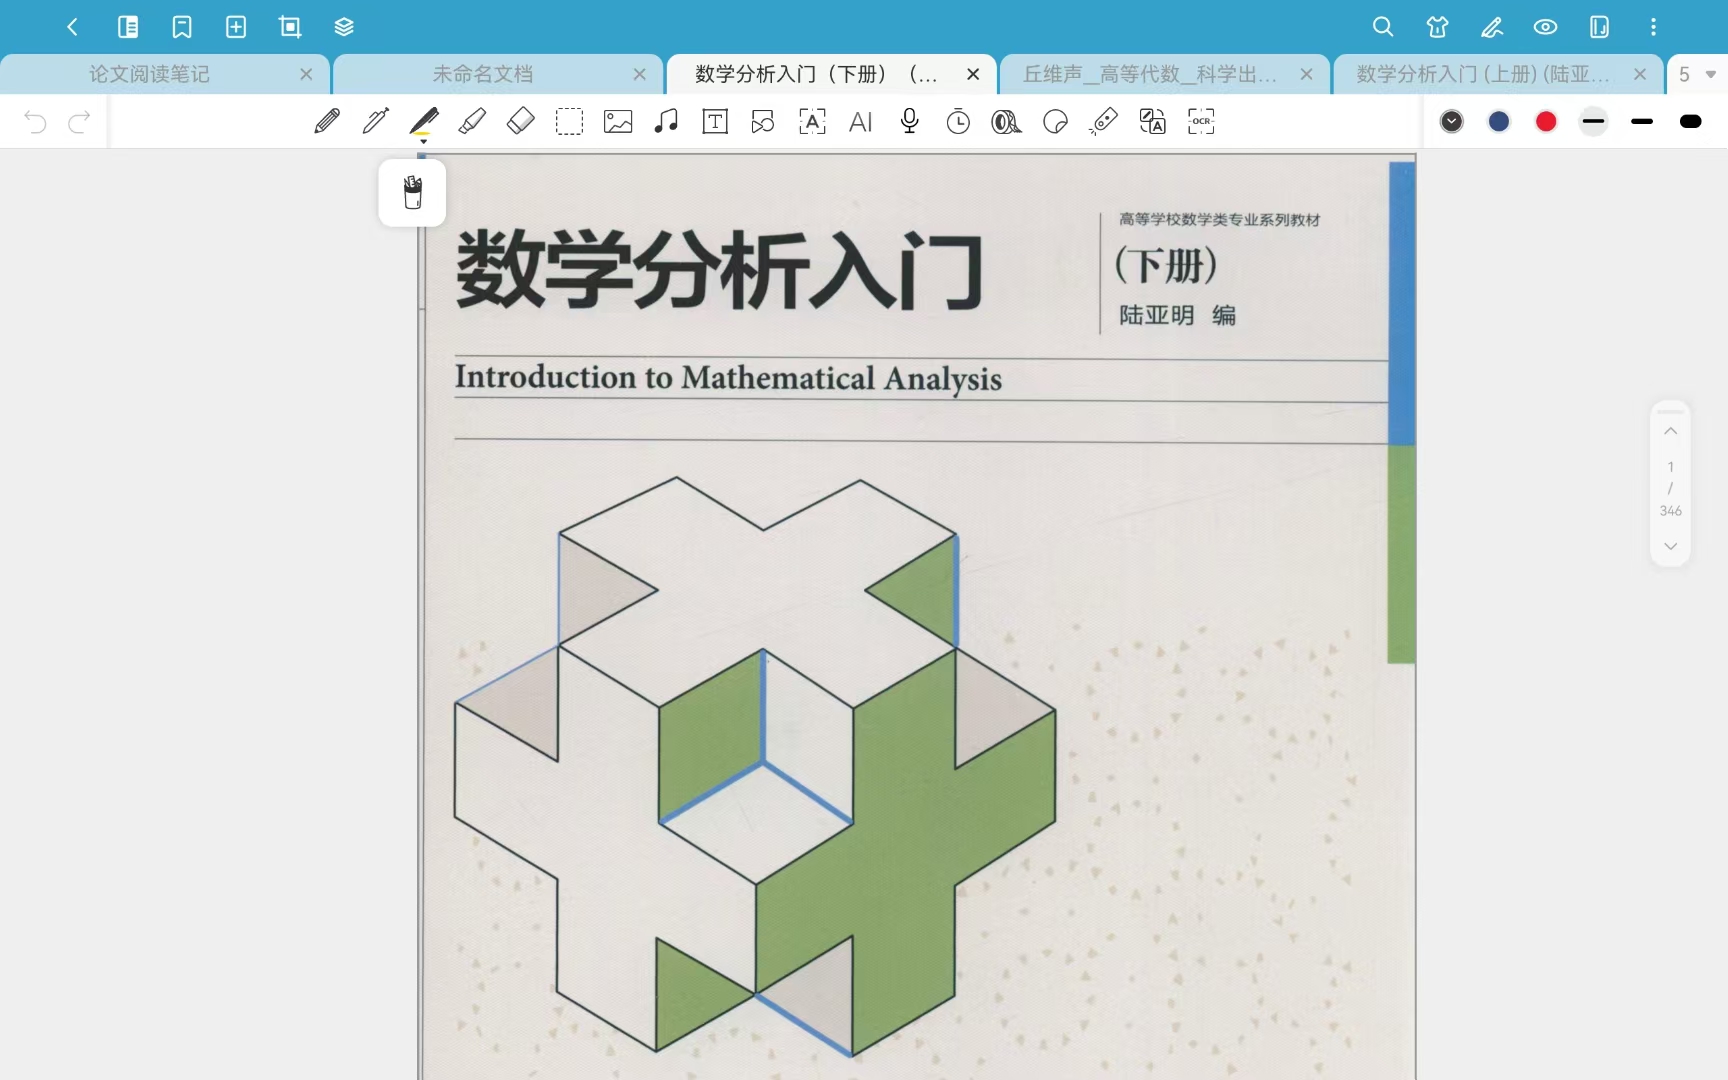Redo the last action
This screenshot has width=1728, height=1080.
click(x=79, y=122)
